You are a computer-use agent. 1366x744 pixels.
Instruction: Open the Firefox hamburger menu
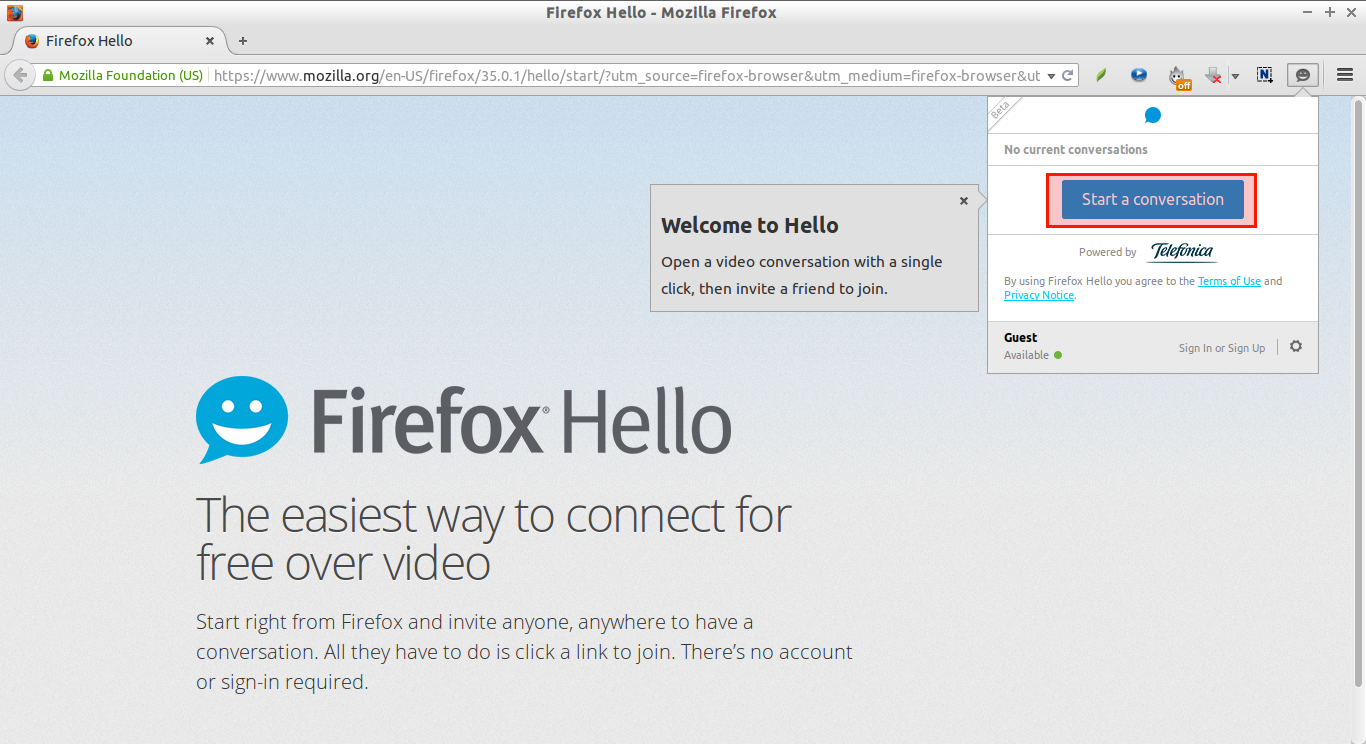(1345, 75)
